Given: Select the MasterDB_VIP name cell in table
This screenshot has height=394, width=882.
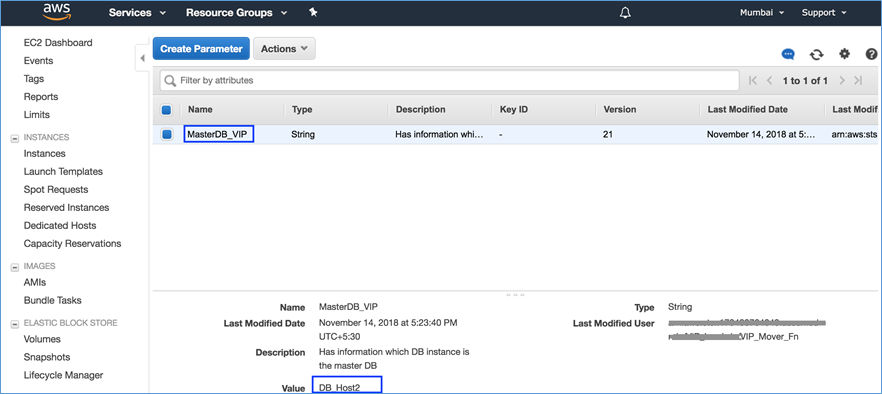Looking at the screenshot, I should (x=219, y=135).
